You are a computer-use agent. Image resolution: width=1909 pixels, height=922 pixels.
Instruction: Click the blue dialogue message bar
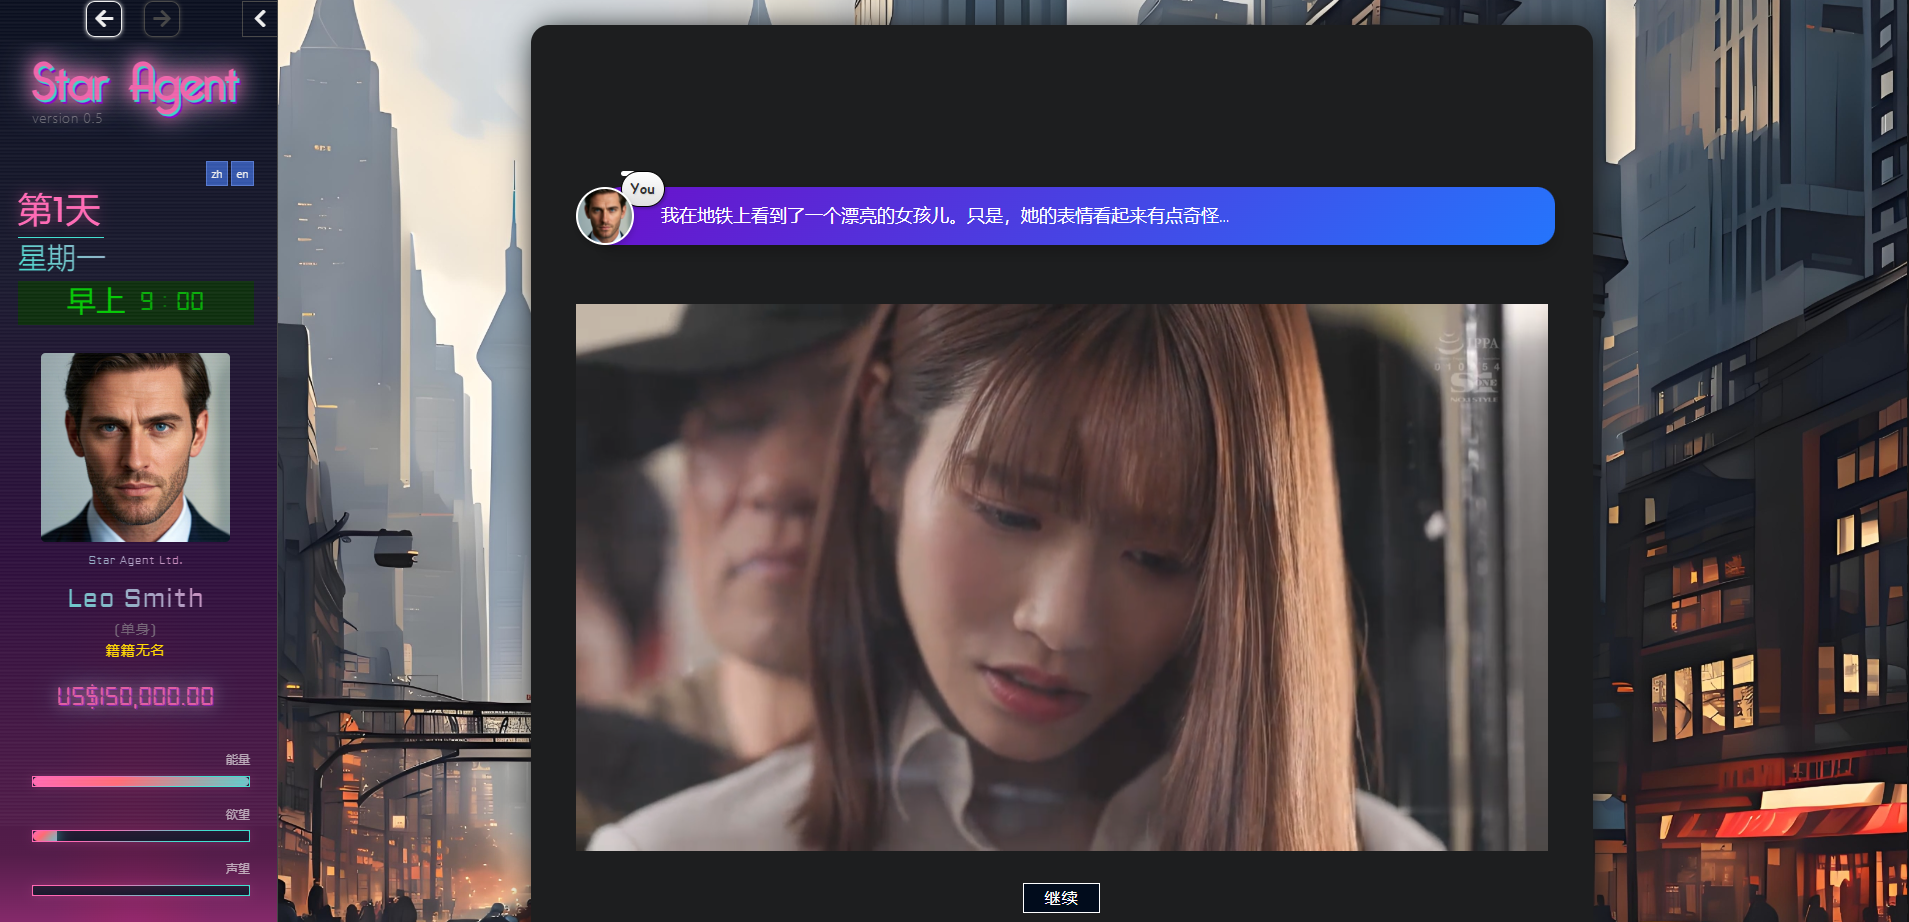pyautogui.click(x=1090, y=216)
